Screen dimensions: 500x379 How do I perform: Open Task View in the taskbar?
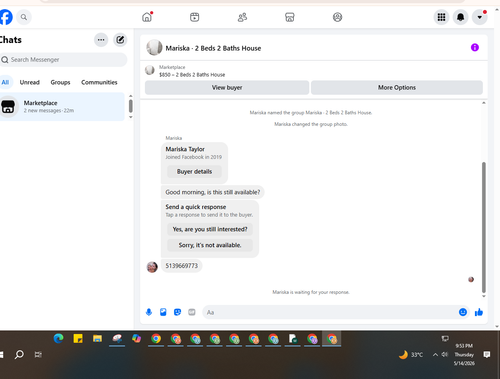(38, 354)
